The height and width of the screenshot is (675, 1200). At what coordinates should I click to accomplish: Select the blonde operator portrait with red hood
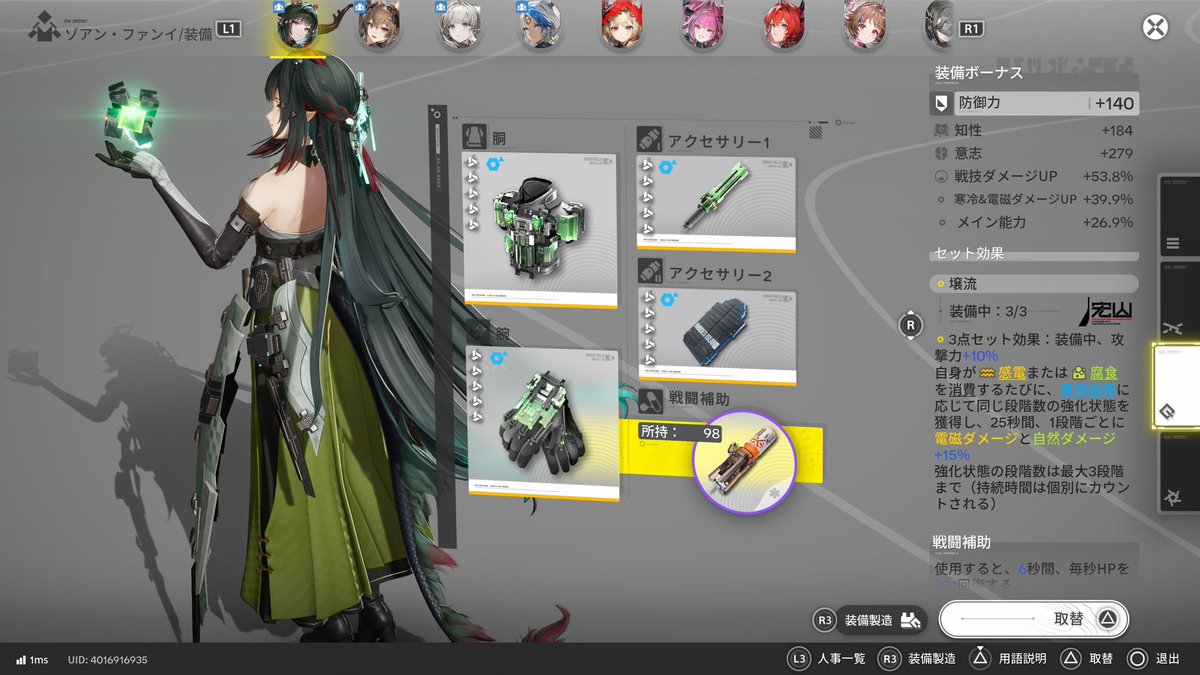tap(622, 27)
